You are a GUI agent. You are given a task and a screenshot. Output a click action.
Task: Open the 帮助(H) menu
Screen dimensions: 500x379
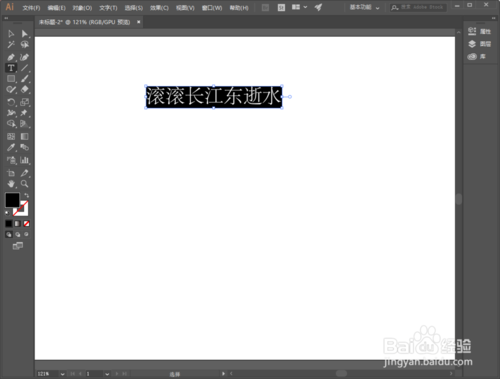point(239,8)
